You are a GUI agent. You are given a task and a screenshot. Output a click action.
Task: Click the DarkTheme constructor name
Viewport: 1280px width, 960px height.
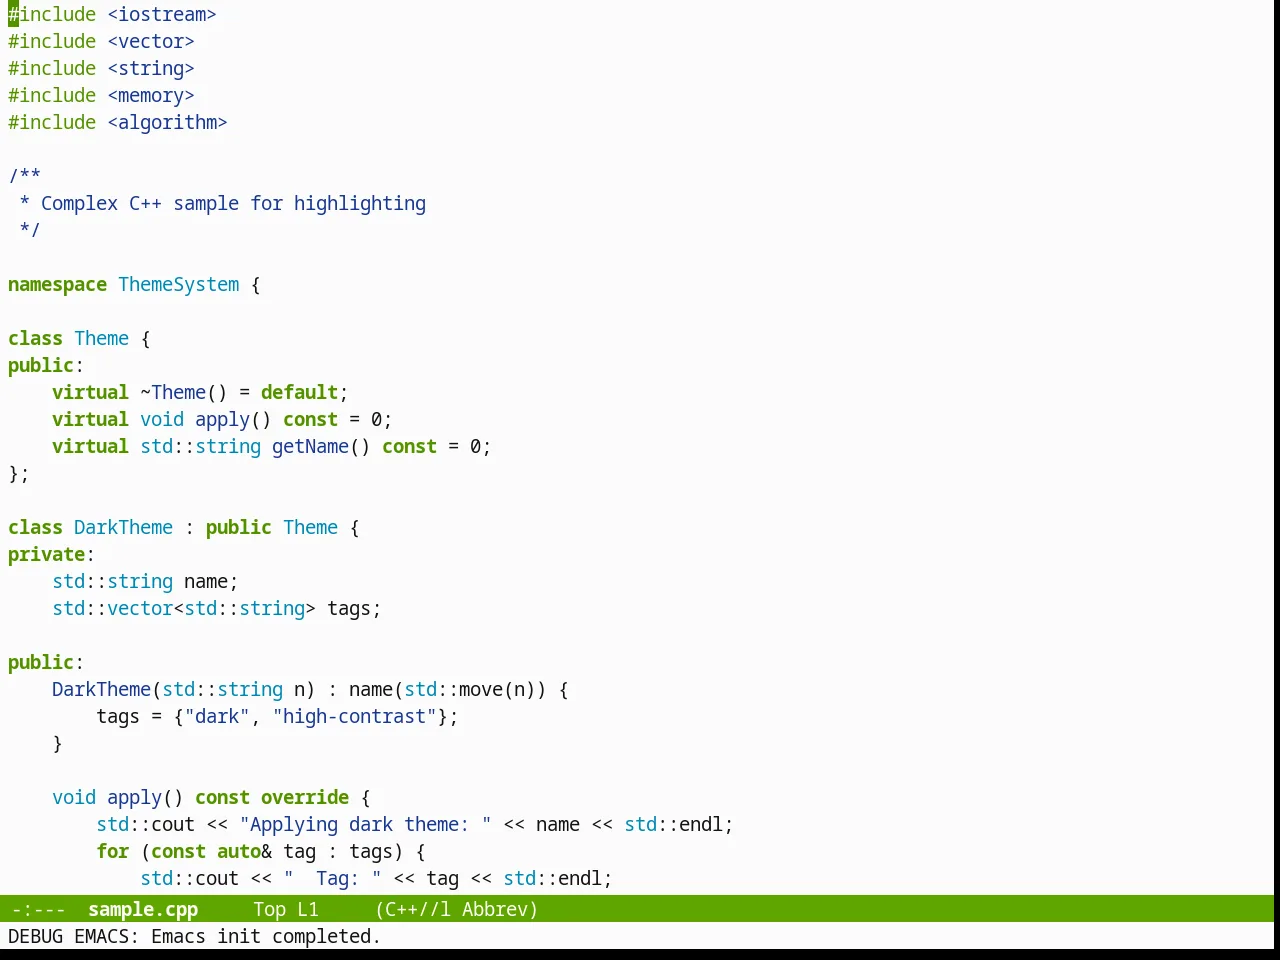[101, 689]
